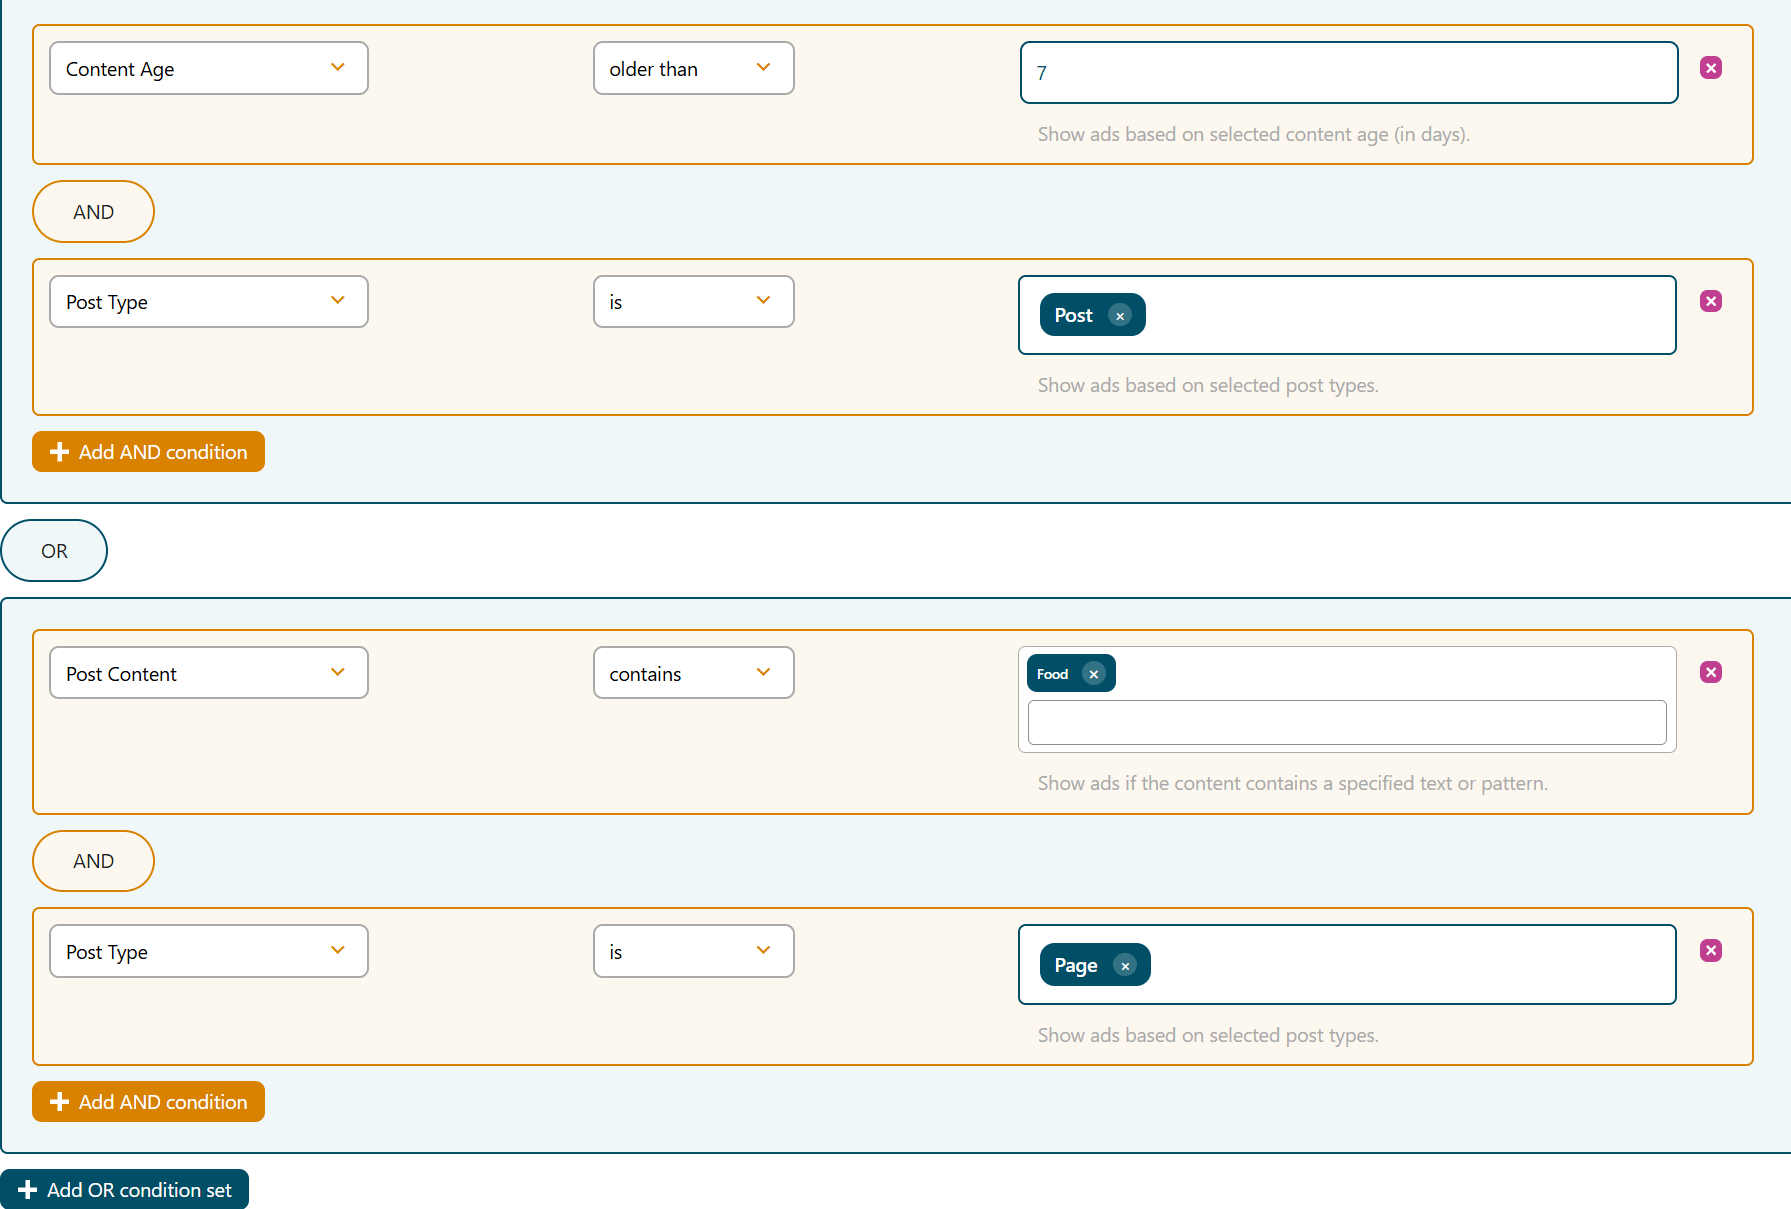Remove the Content Age condition row
Image resolution: width=1791 pixels, height=1209 pixels.
(x=1711, y=68)
